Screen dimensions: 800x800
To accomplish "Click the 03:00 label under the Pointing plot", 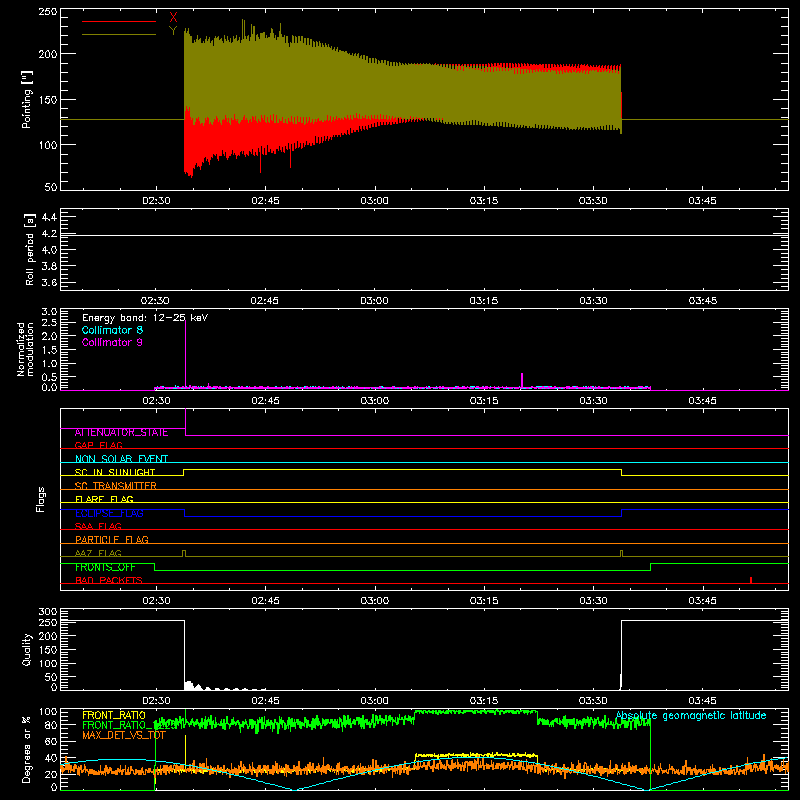I will click(x=374, y=201).
